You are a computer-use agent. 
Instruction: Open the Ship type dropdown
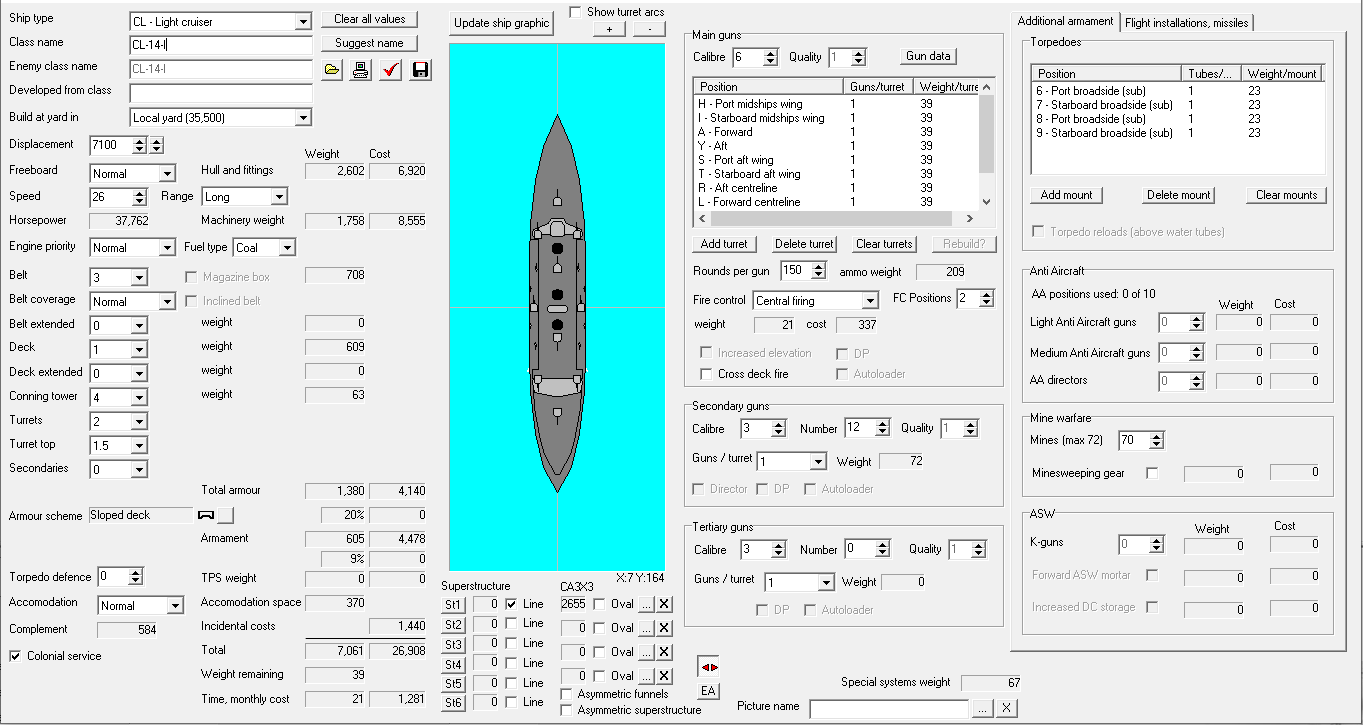pos(303,21)
